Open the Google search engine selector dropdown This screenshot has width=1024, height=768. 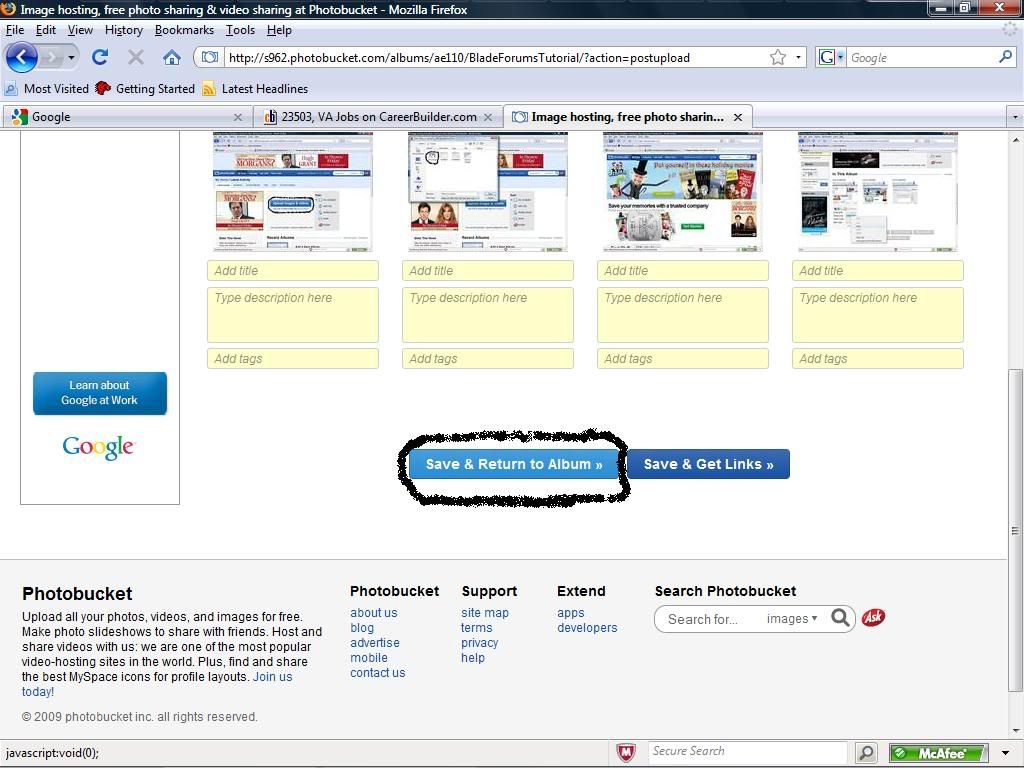click(831, 57)
